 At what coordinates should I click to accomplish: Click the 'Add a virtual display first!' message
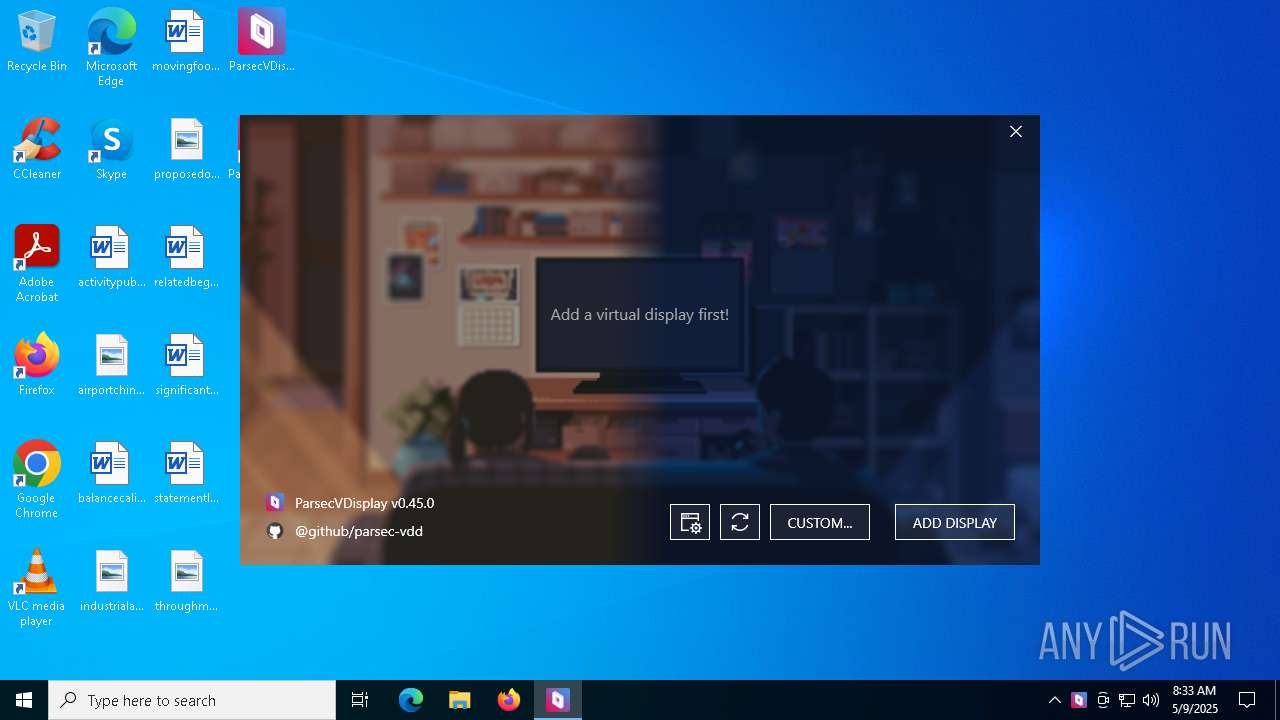coord(640,314)
